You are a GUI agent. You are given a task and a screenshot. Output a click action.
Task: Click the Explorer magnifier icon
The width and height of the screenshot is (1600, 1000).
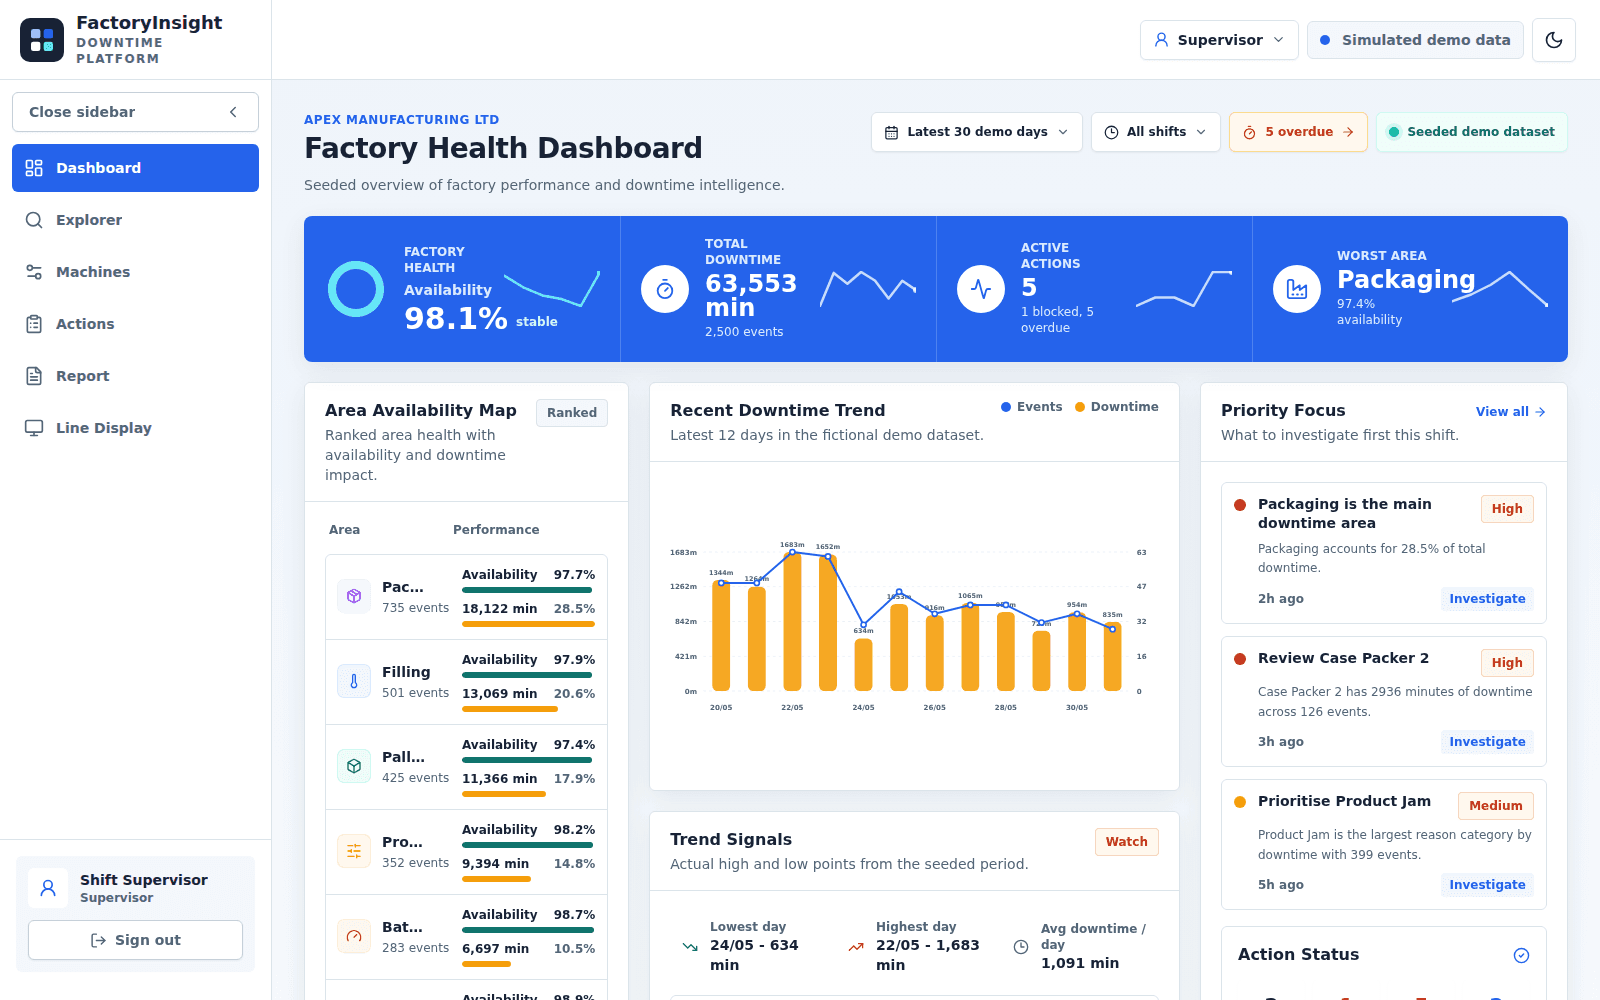tap(34, 220)
